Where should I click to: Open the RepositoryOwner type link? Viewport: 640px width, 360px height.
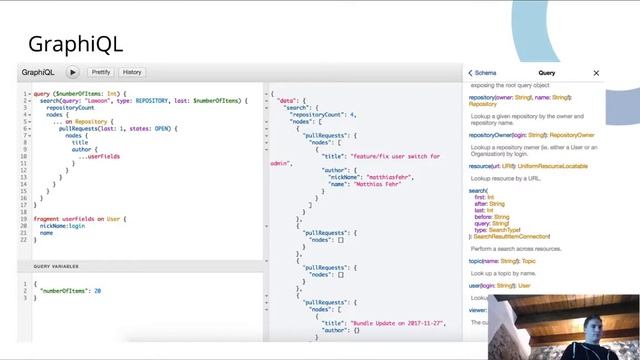point(572,135)
